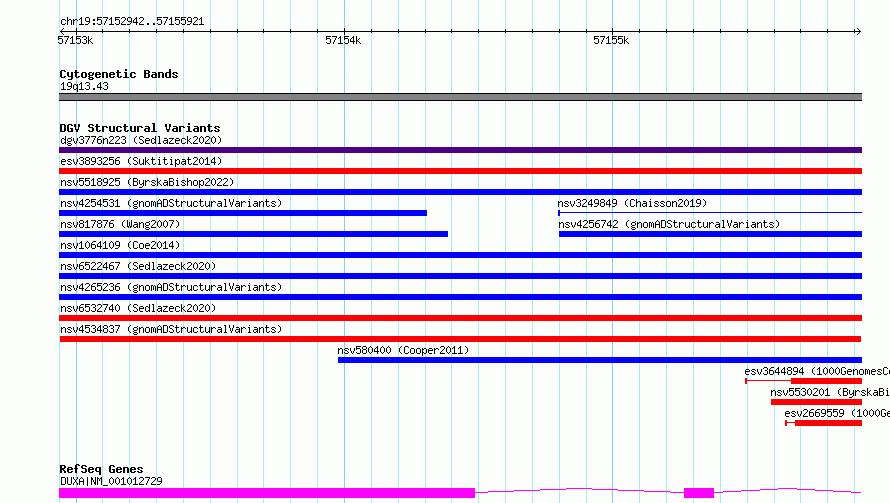Click the thin blue nsv3249849 variant line
This screenshot has height=503, width=890.
point(710,213)
